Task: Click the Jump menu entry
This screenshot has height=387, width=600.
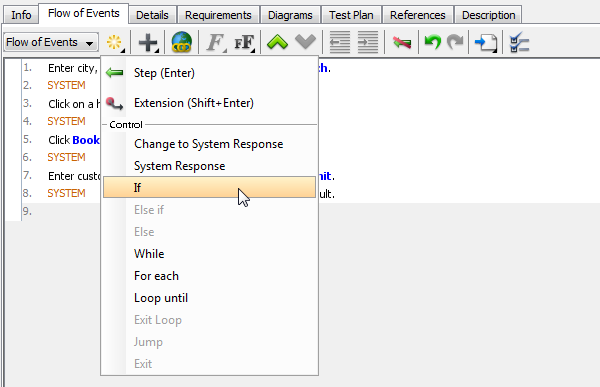Action: click(x=209, y=342)
